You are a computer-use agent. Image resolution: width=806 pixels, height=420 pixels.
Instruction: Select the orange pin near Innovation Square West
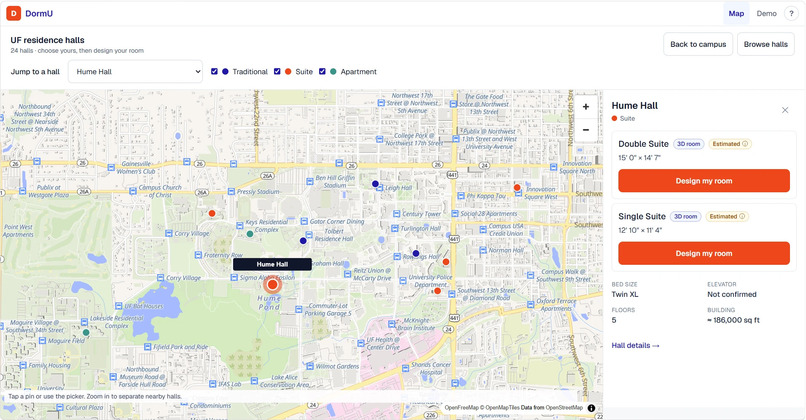517,188
